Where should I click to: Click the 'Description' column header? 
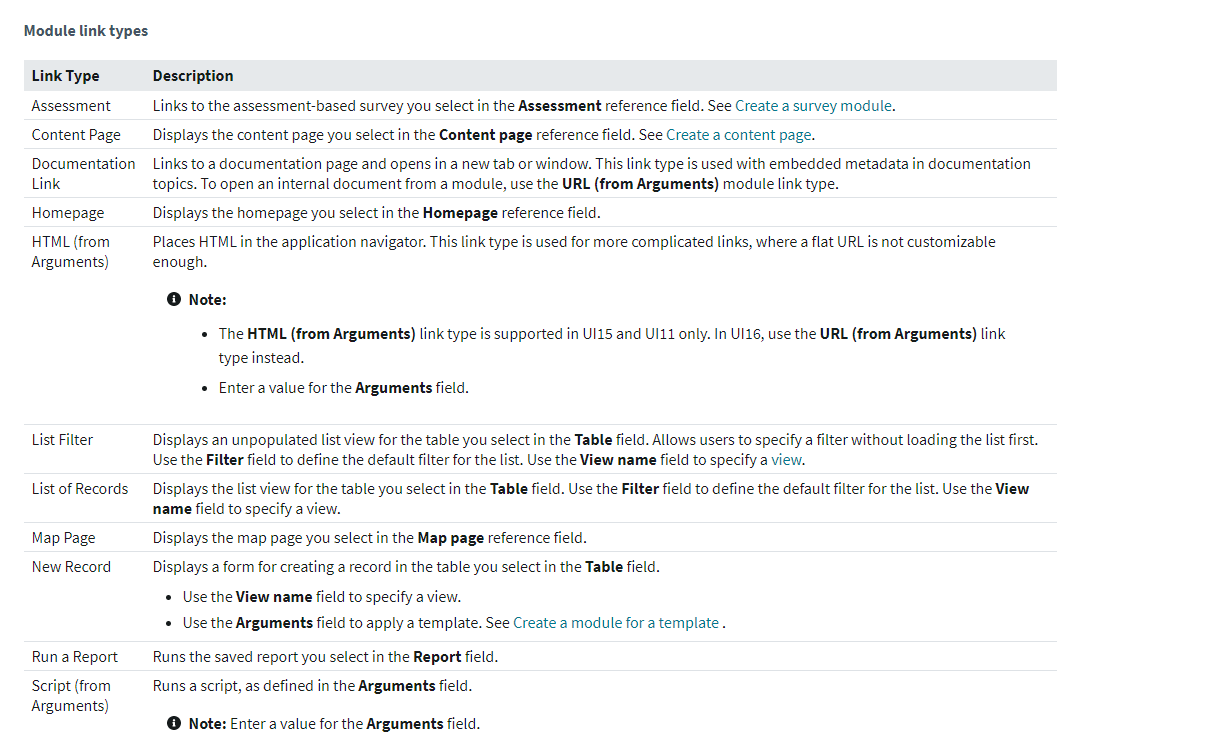pos(193,76)
